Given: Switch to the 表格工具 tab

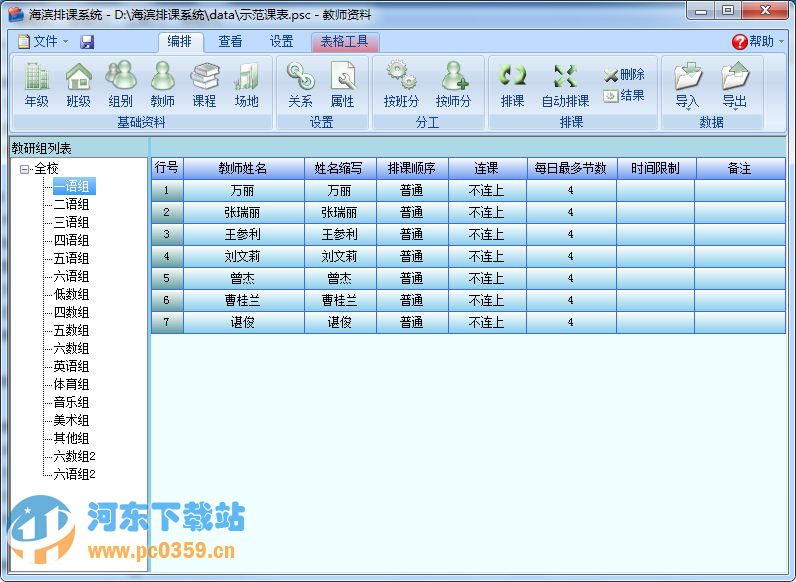Looking at the screenshot, I should pos(345,41).
